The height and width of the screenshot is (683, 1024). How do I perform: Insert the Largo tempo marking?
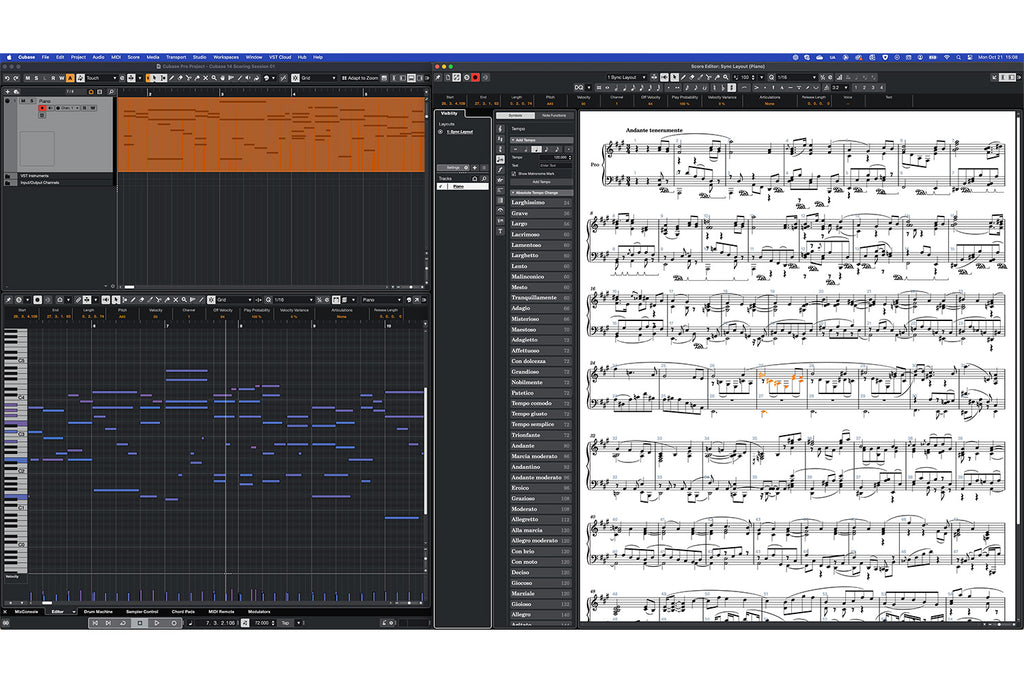pyautogui.click(x=541, y=224)
